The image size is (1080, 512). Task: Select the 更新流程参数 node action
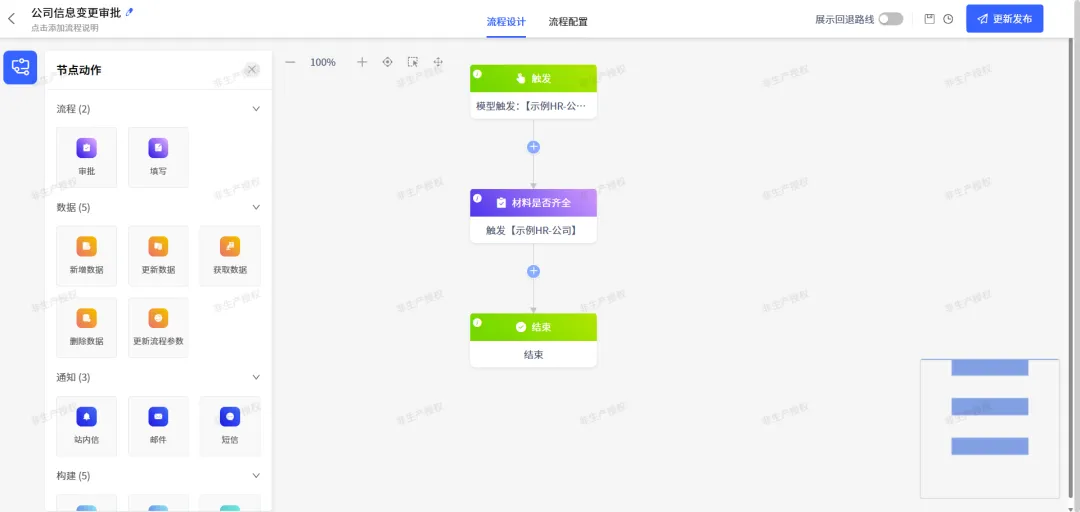(x=158, y=327)
